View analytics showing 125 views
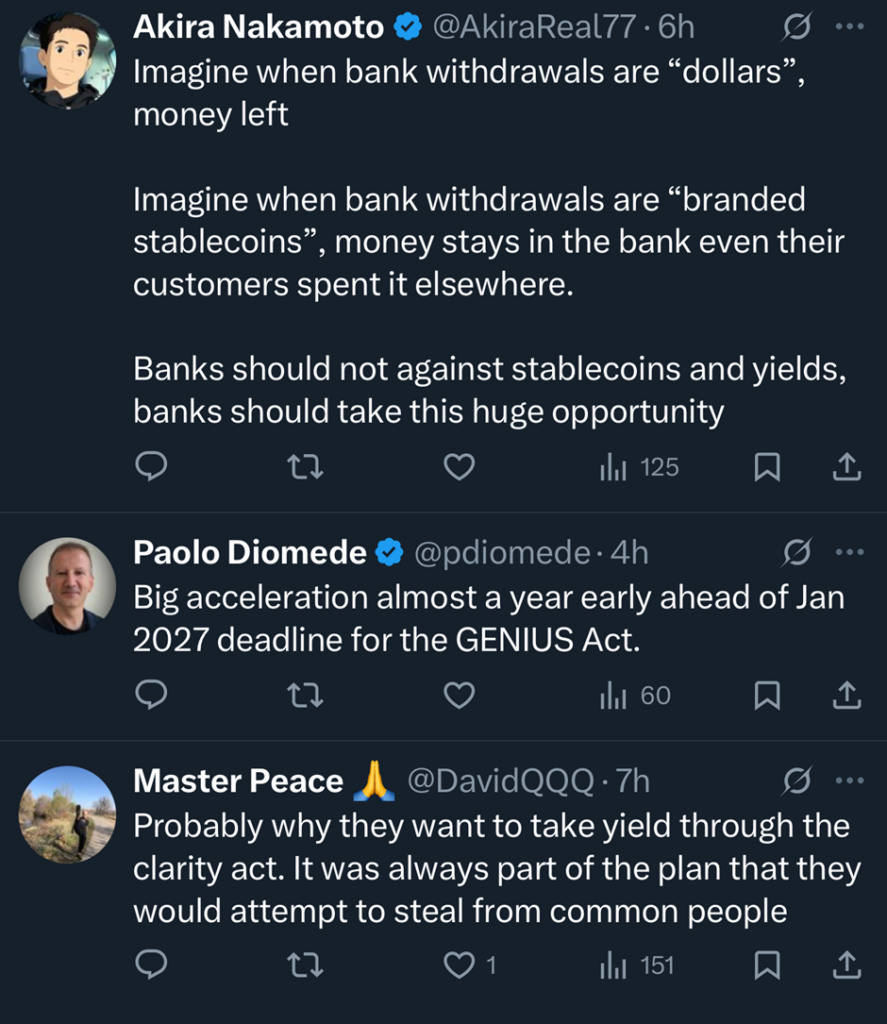Image resolution: width=887 pixels, height=1024 pixels. point(639,466)
